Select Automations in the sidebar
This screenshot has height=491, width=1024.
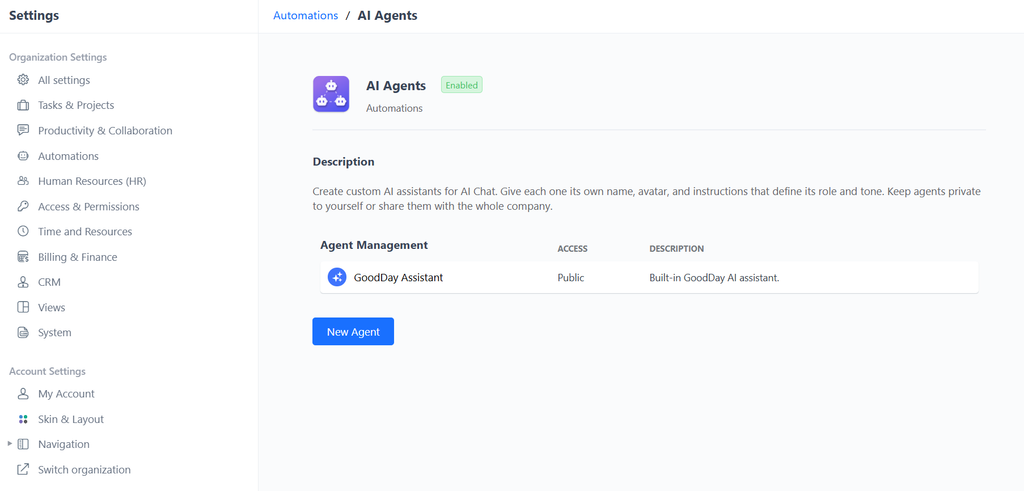point(69,156)
